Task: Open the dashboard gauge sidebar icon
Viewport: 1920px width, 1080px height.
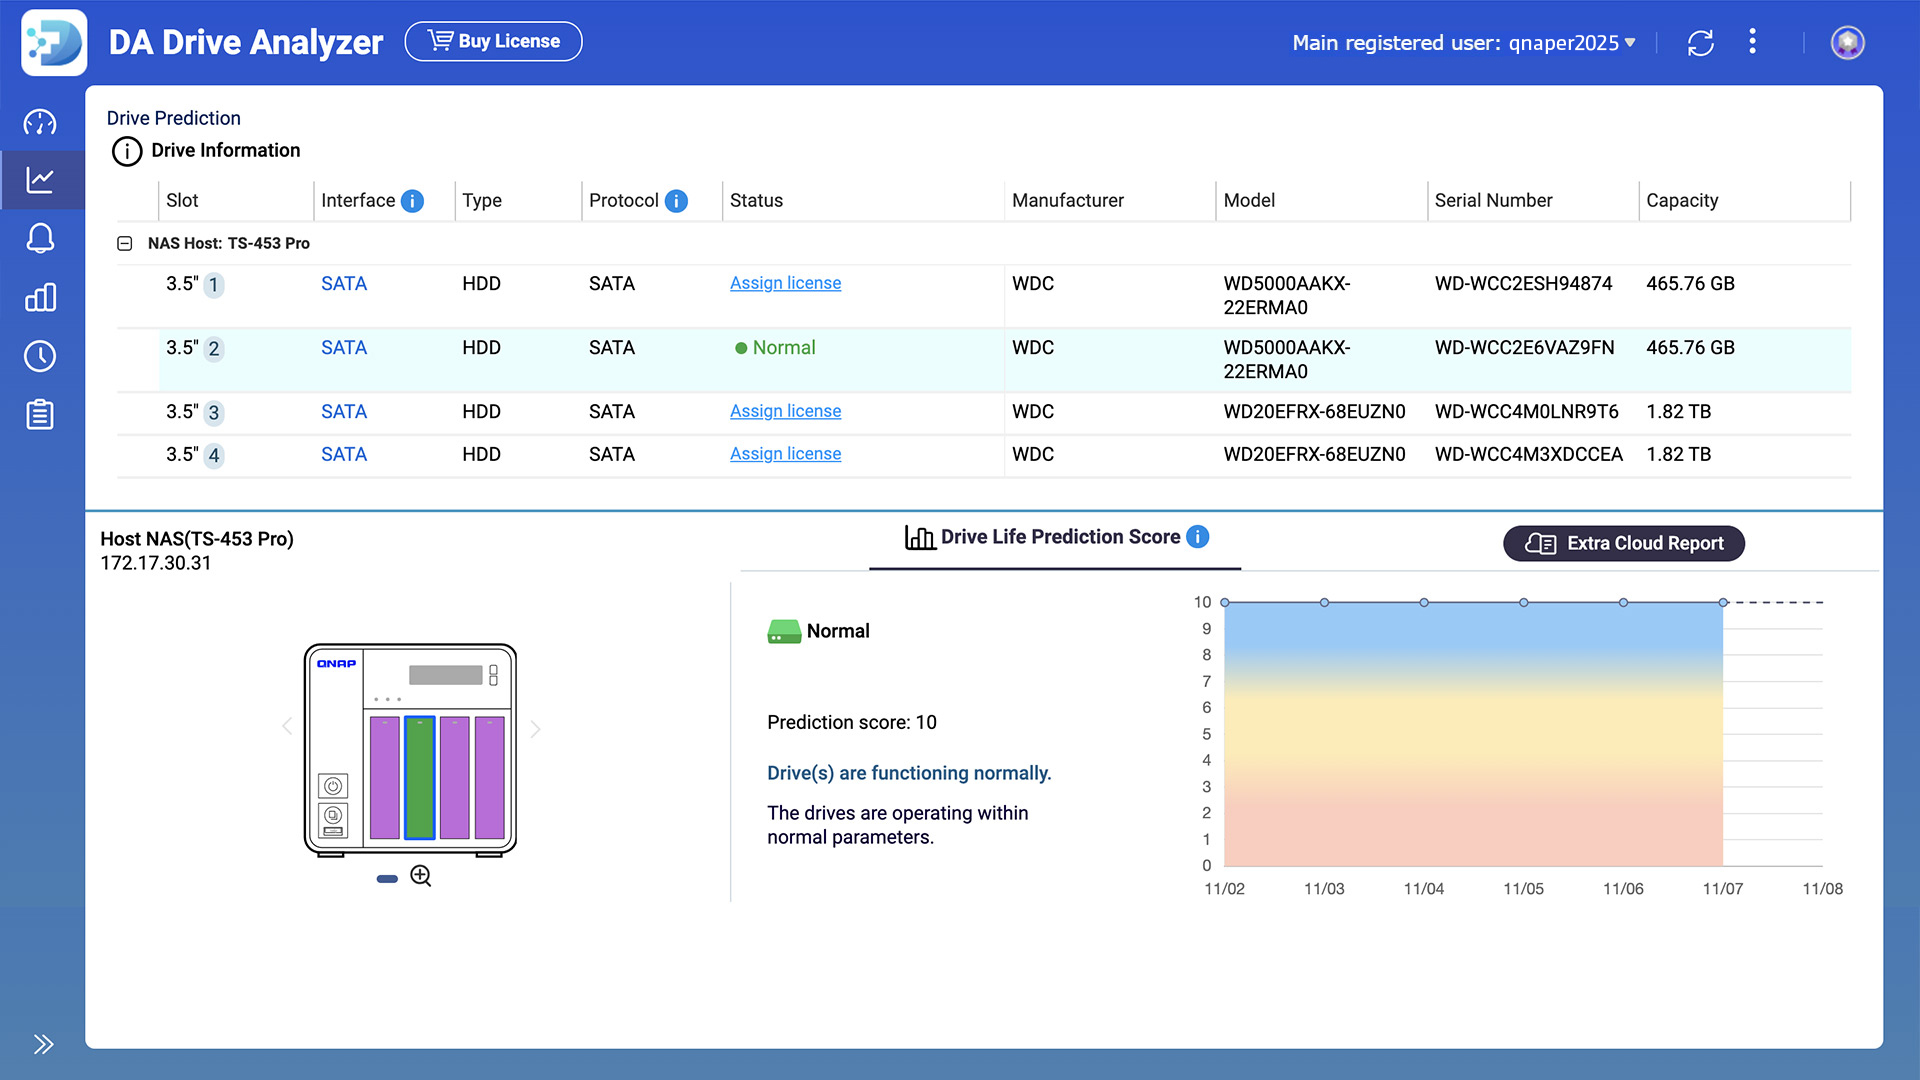Action: tap(40, 123)
